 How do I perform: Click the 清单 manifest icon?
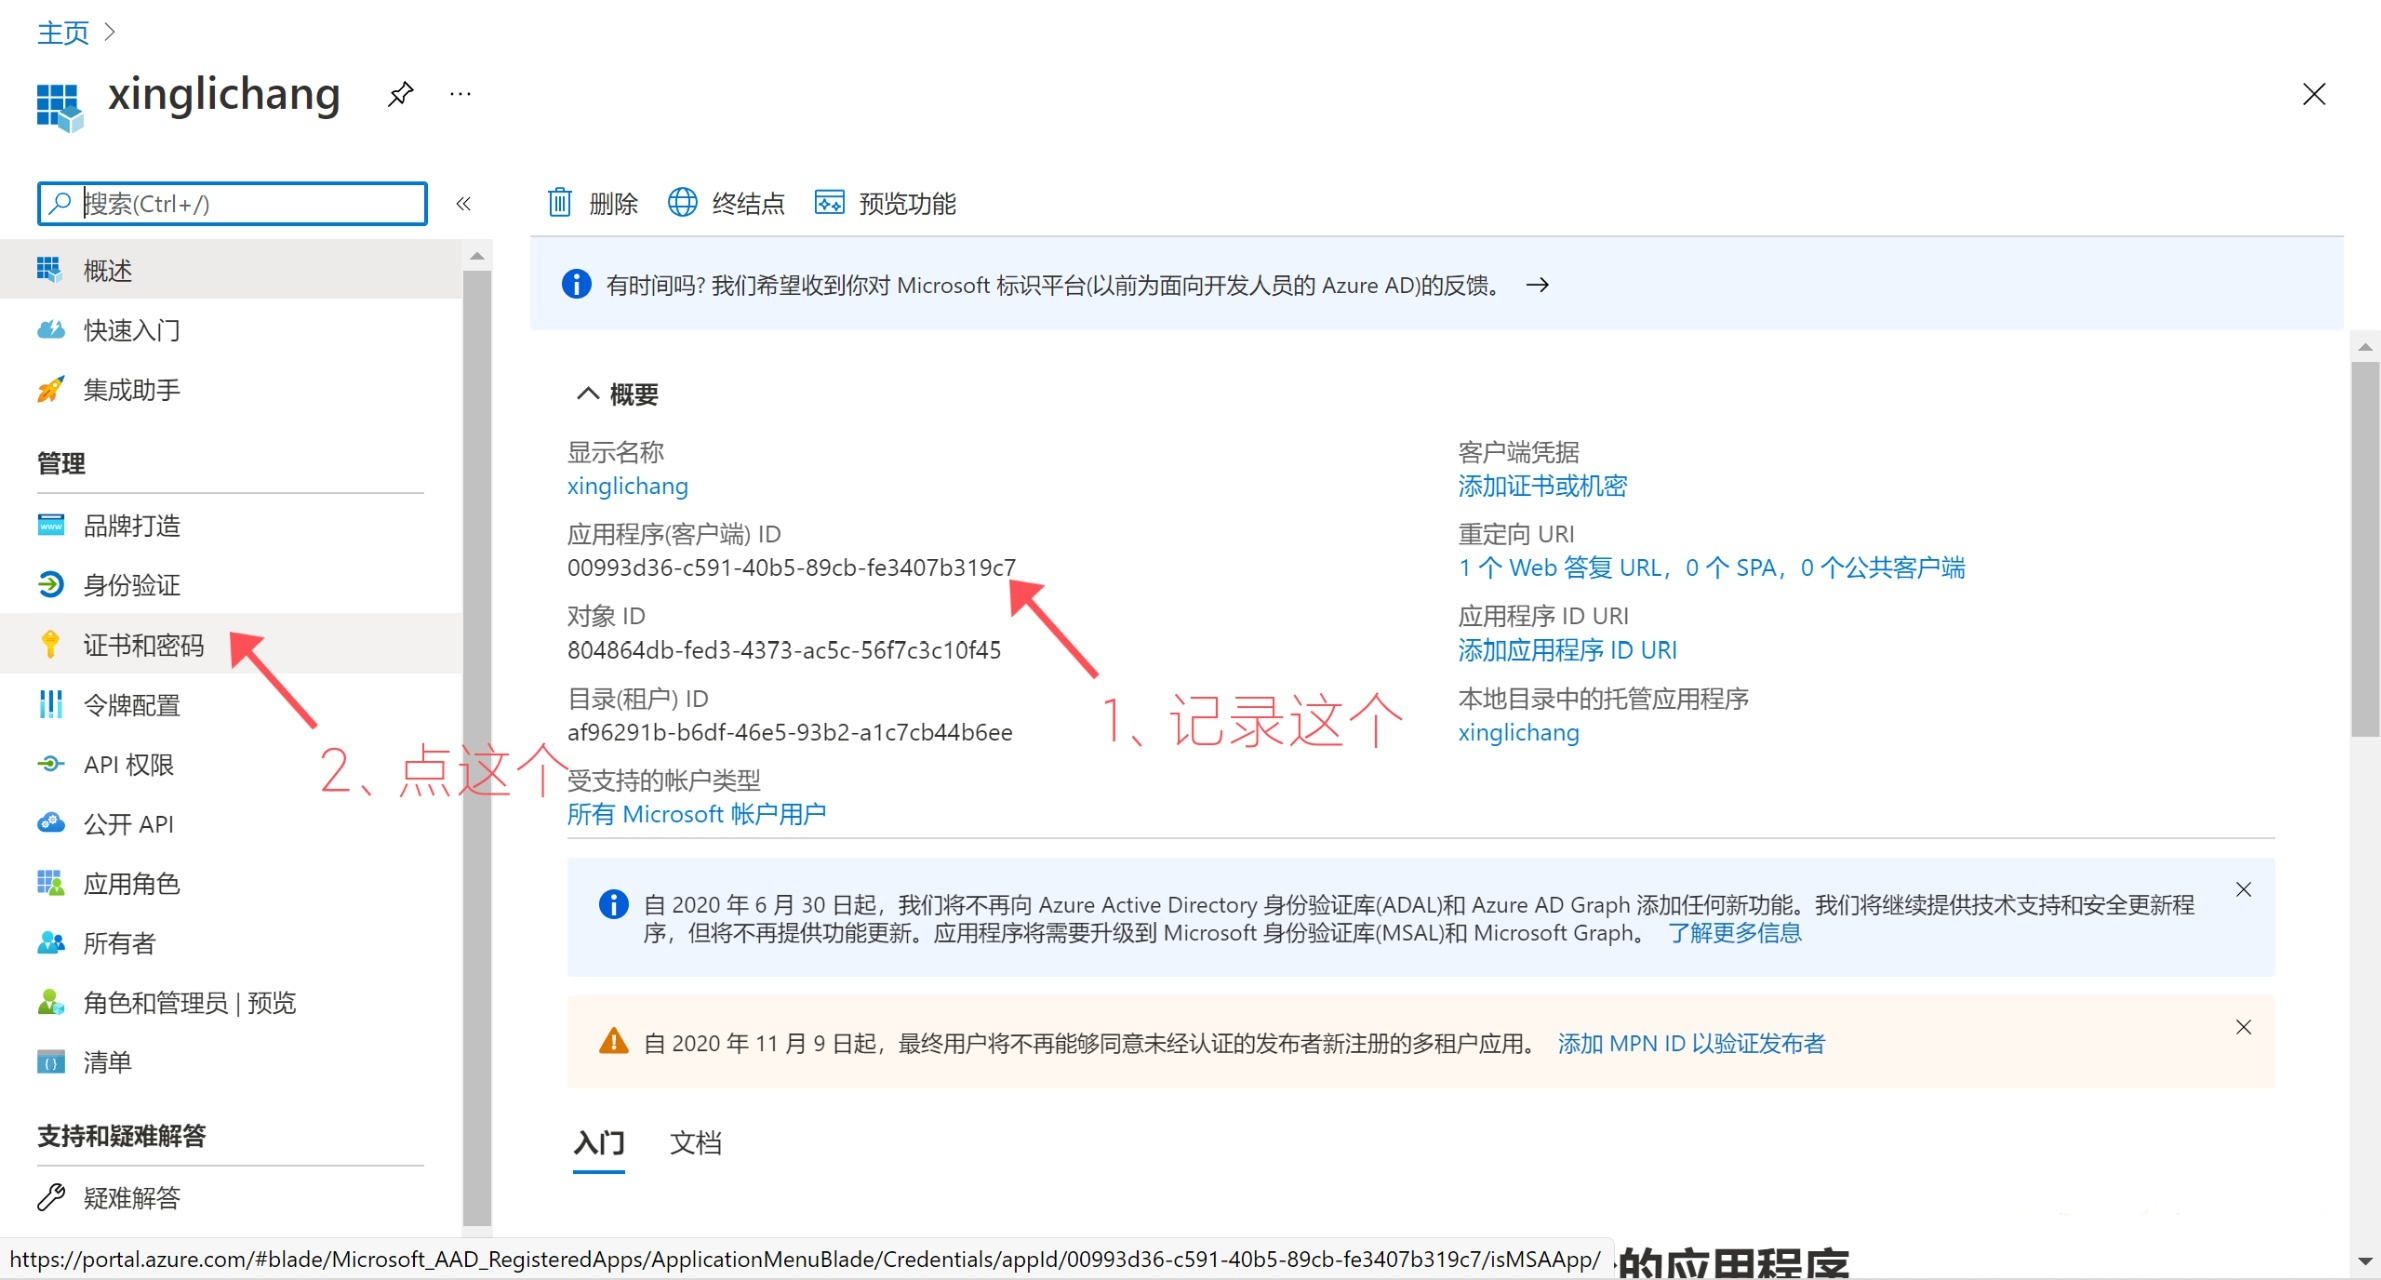(x=51, y=1062)
